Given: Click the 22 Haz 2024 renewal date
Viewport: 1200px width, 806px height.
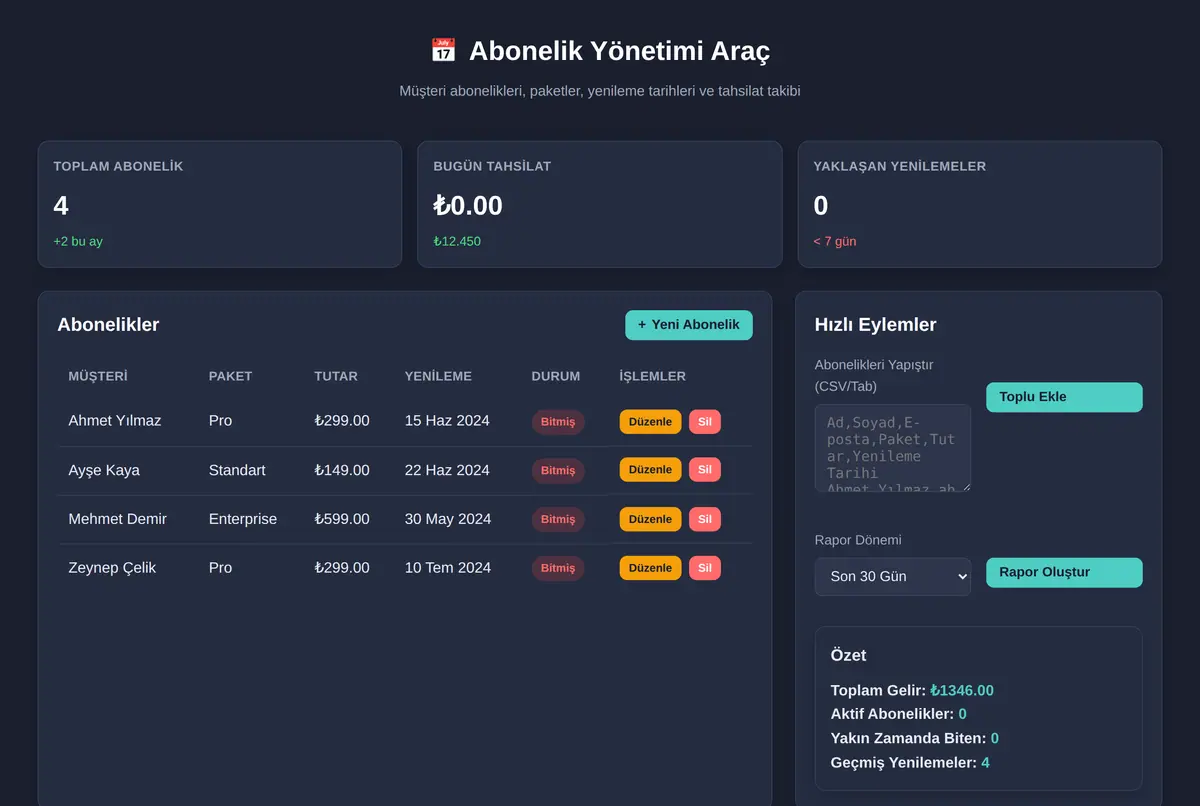Looking at the screenshot, I should click(447, 470).
